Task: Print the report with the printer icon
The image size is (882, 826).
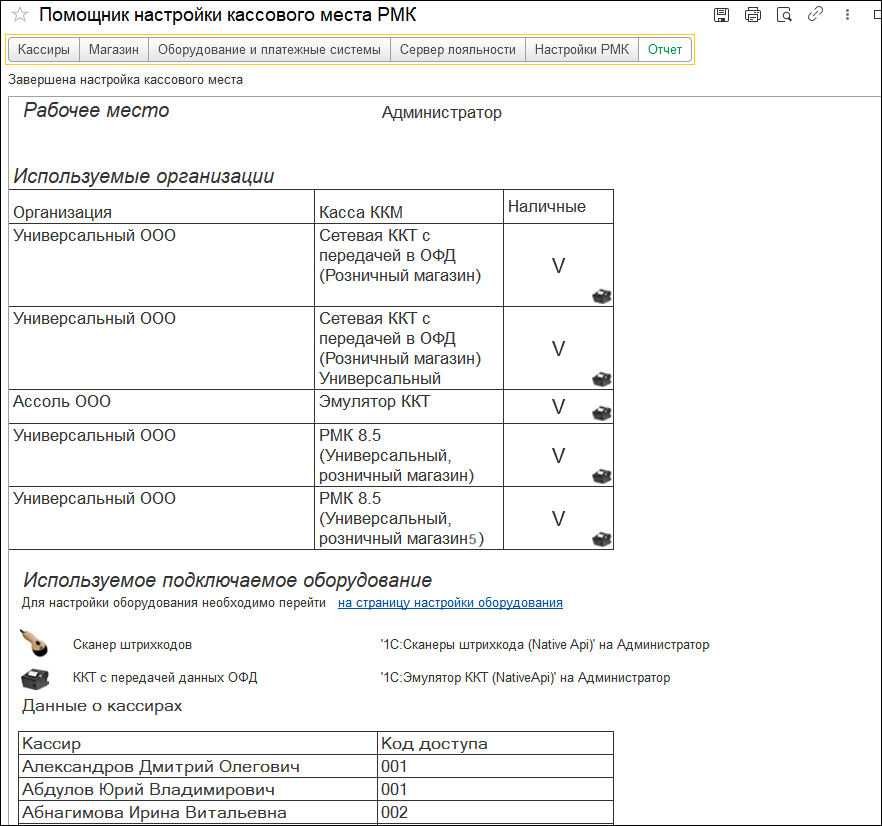Action: [x=753, y=15]
